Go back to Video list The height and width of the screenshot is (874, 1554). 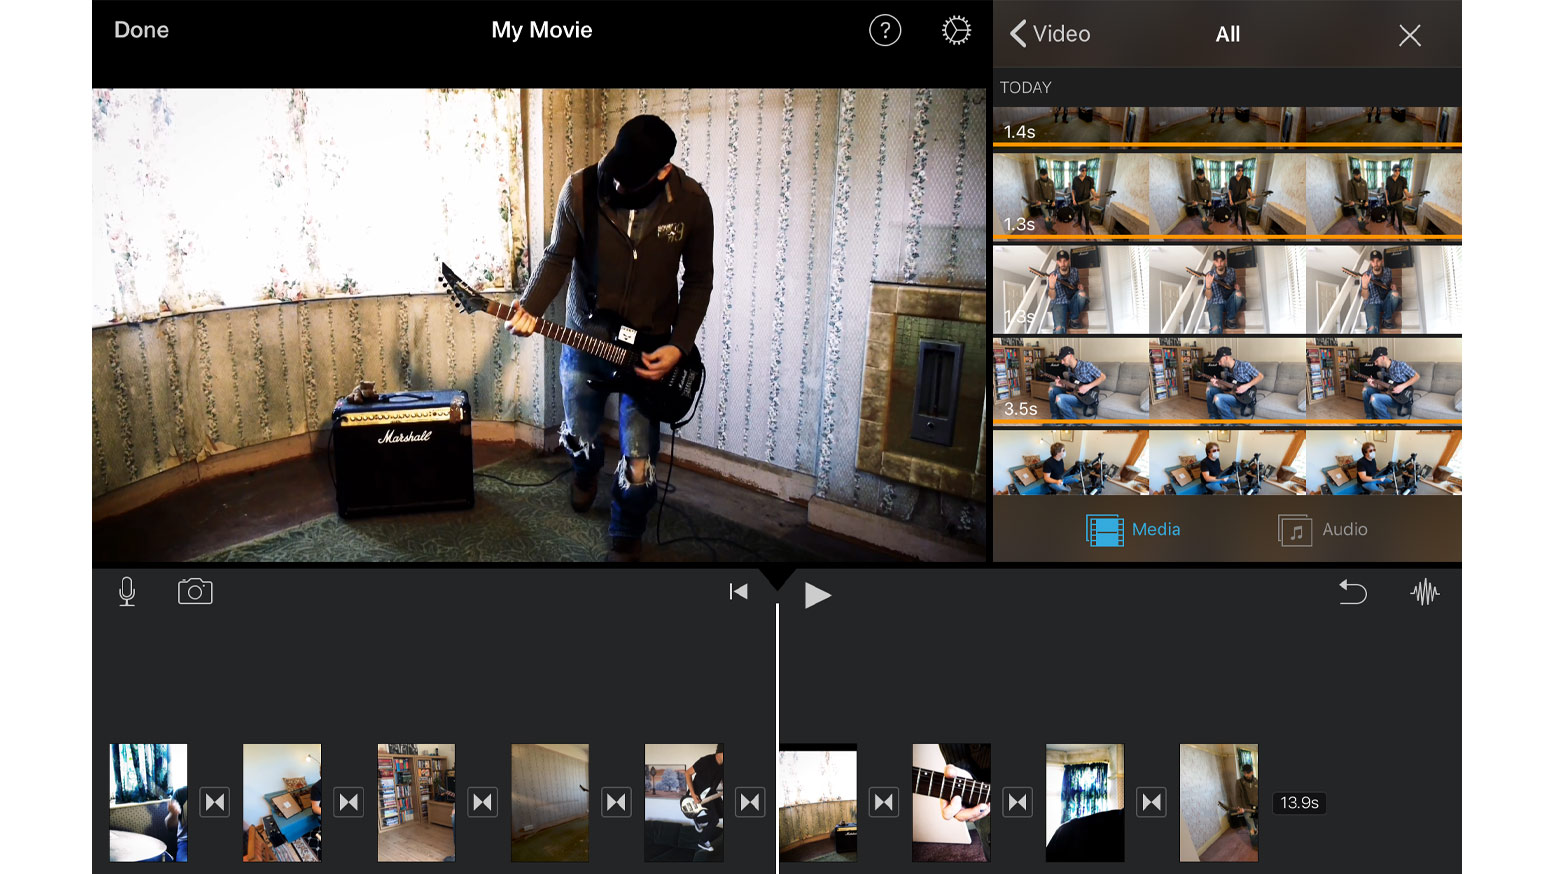coord(1050,34)
